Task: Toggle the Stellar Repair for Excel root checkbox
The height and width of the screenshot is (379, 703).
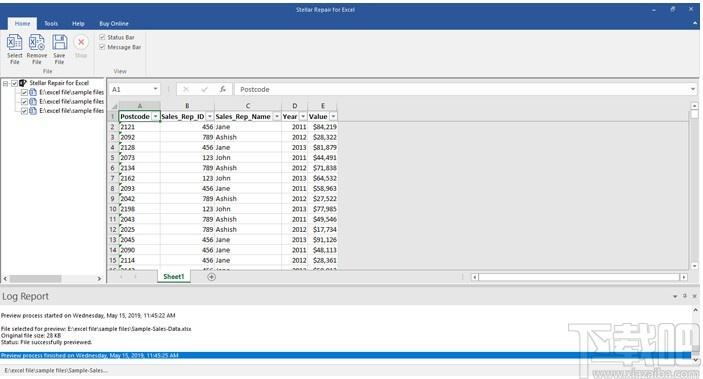Action: [x=14, y=83]
